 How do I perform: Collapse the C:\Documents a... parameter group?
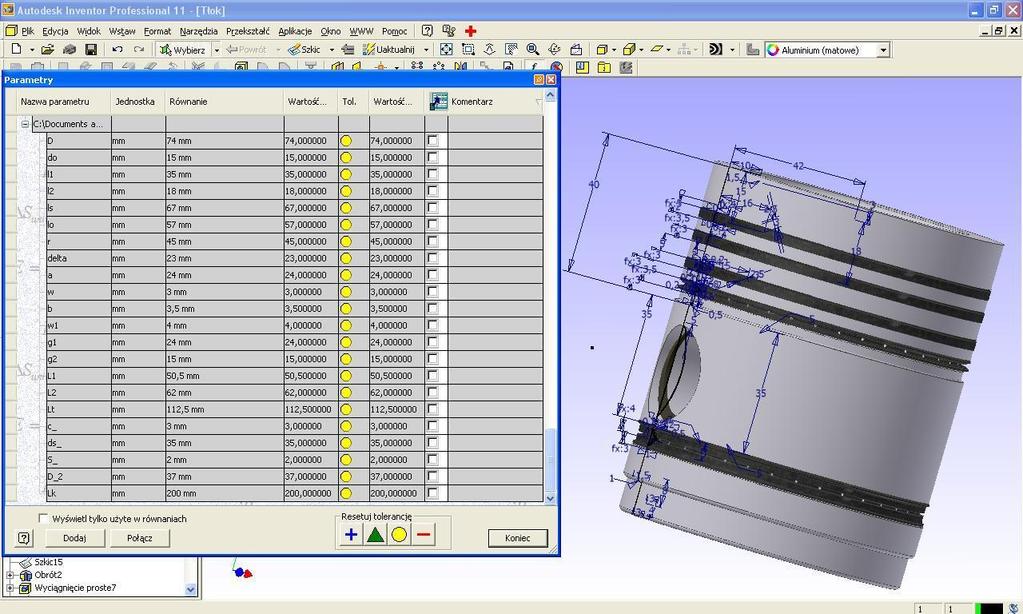point(25,123)
